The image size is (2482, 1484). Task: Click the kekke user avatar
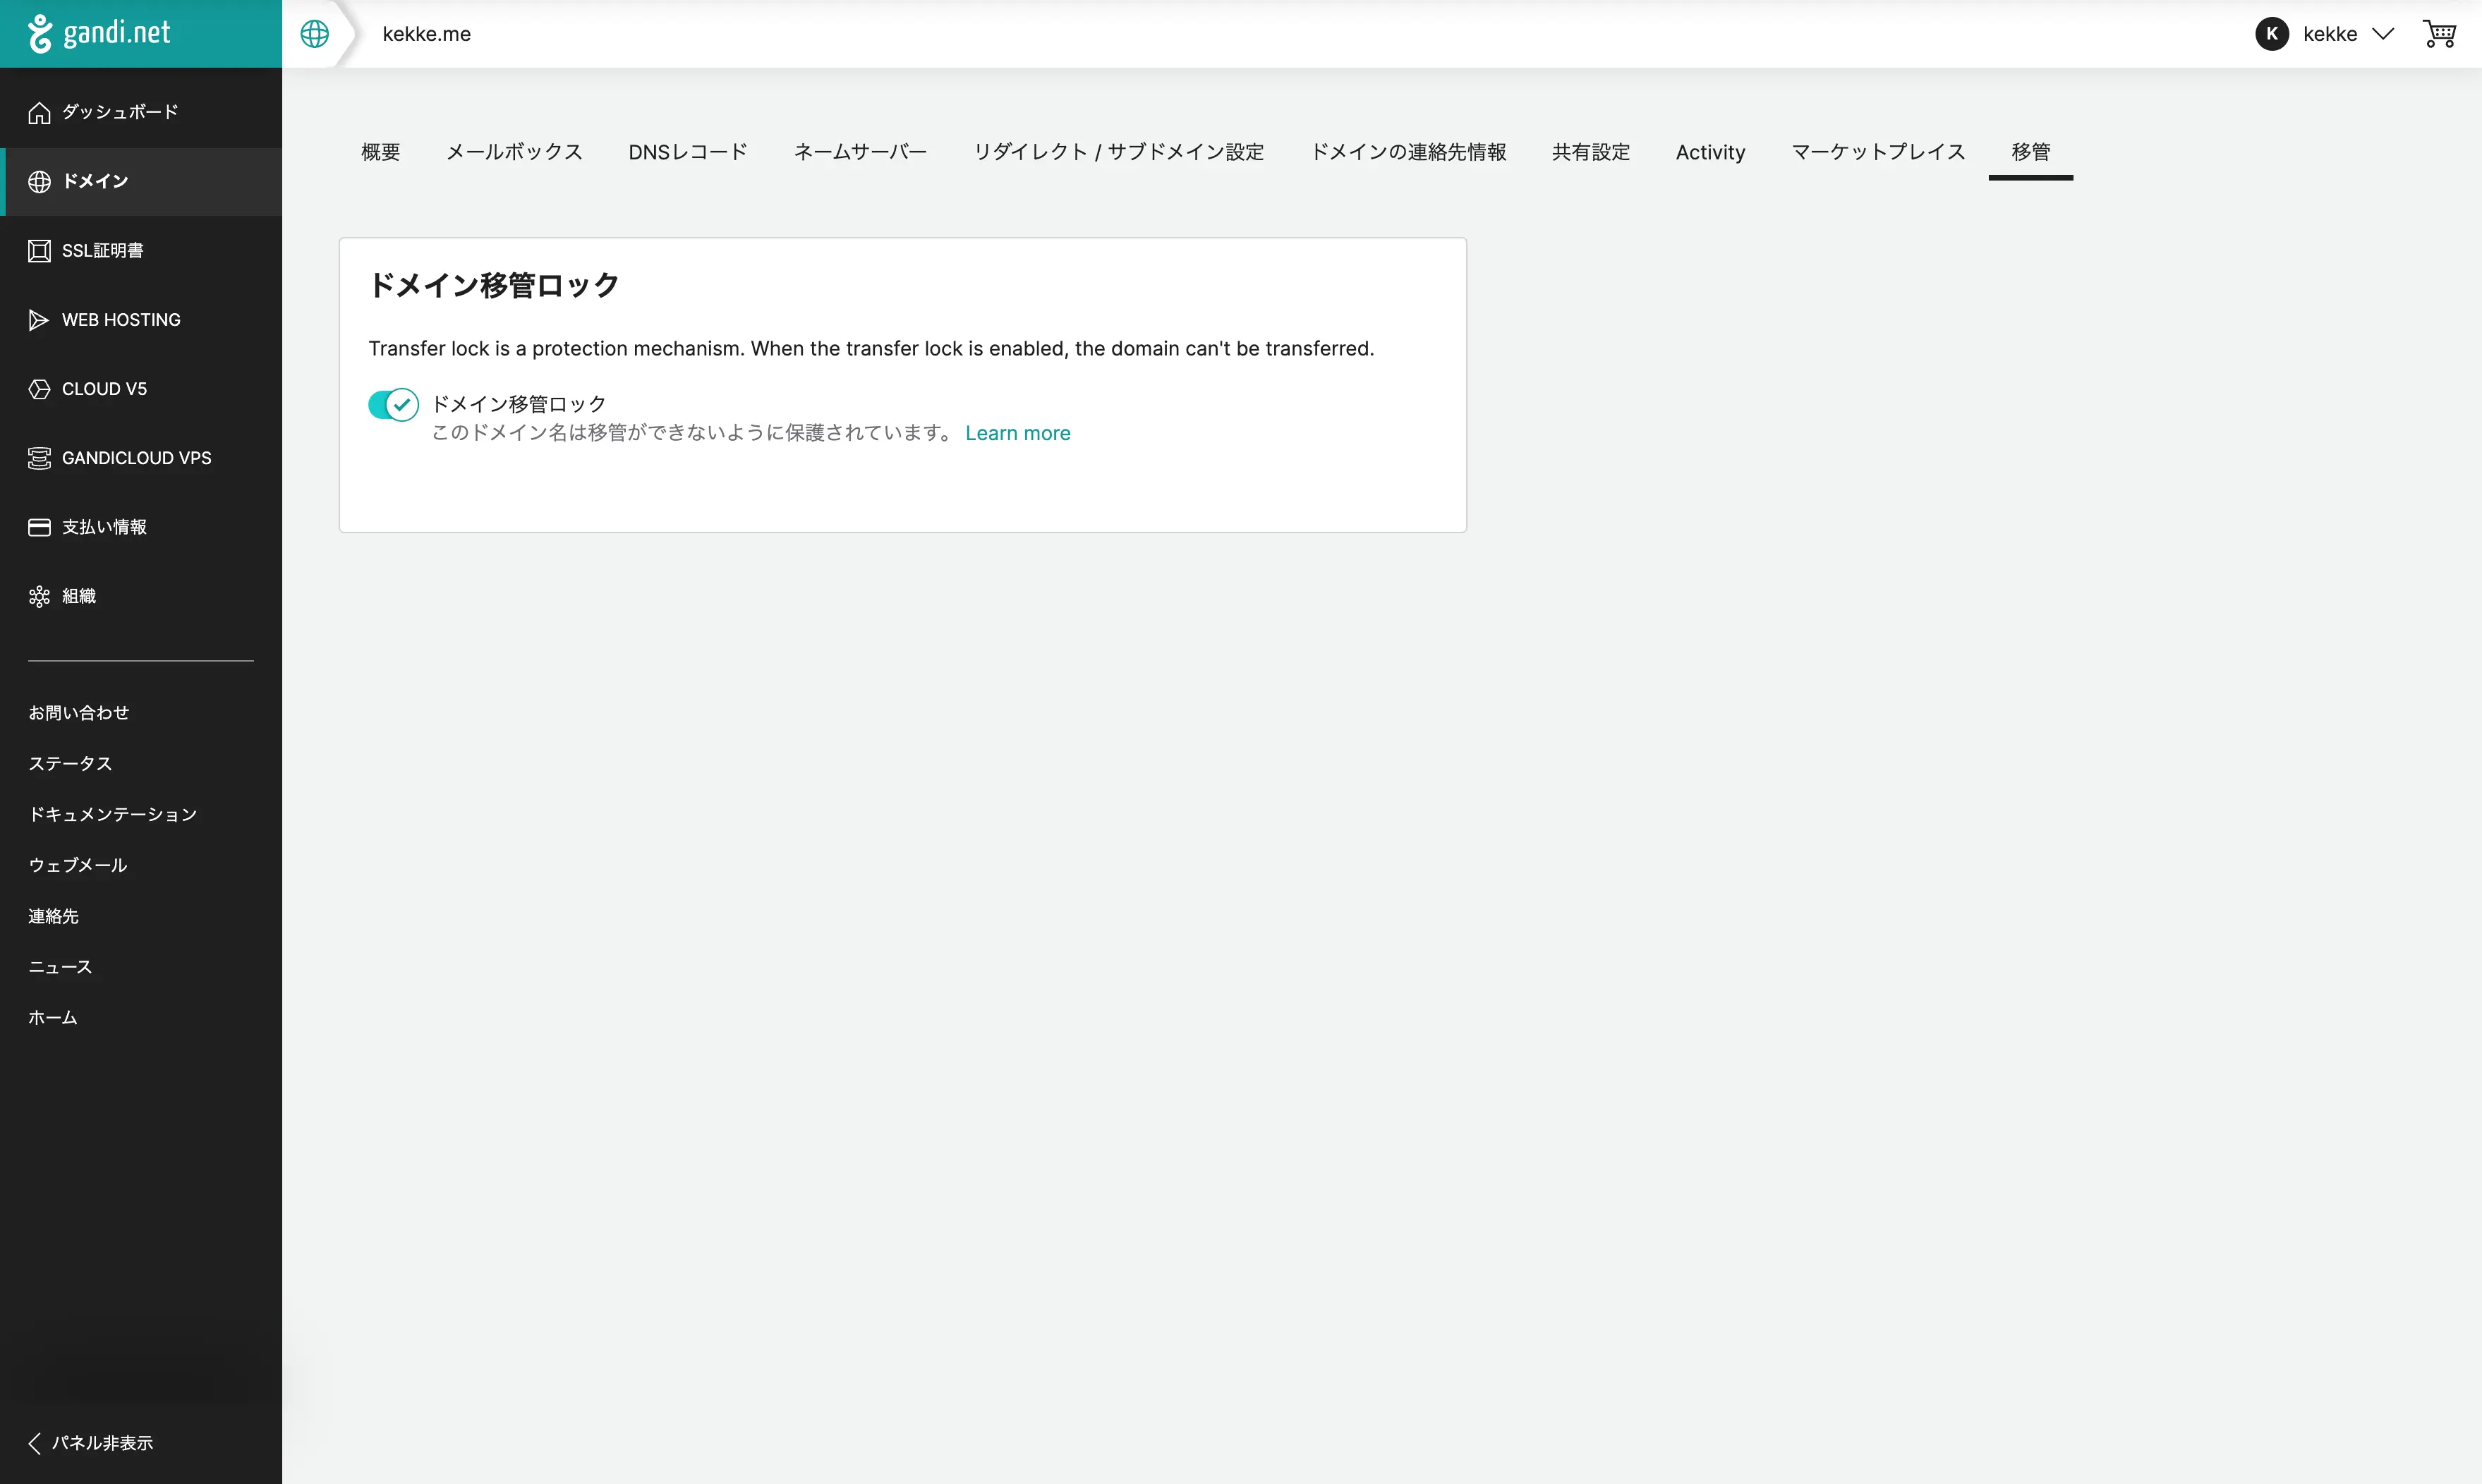2272,34
